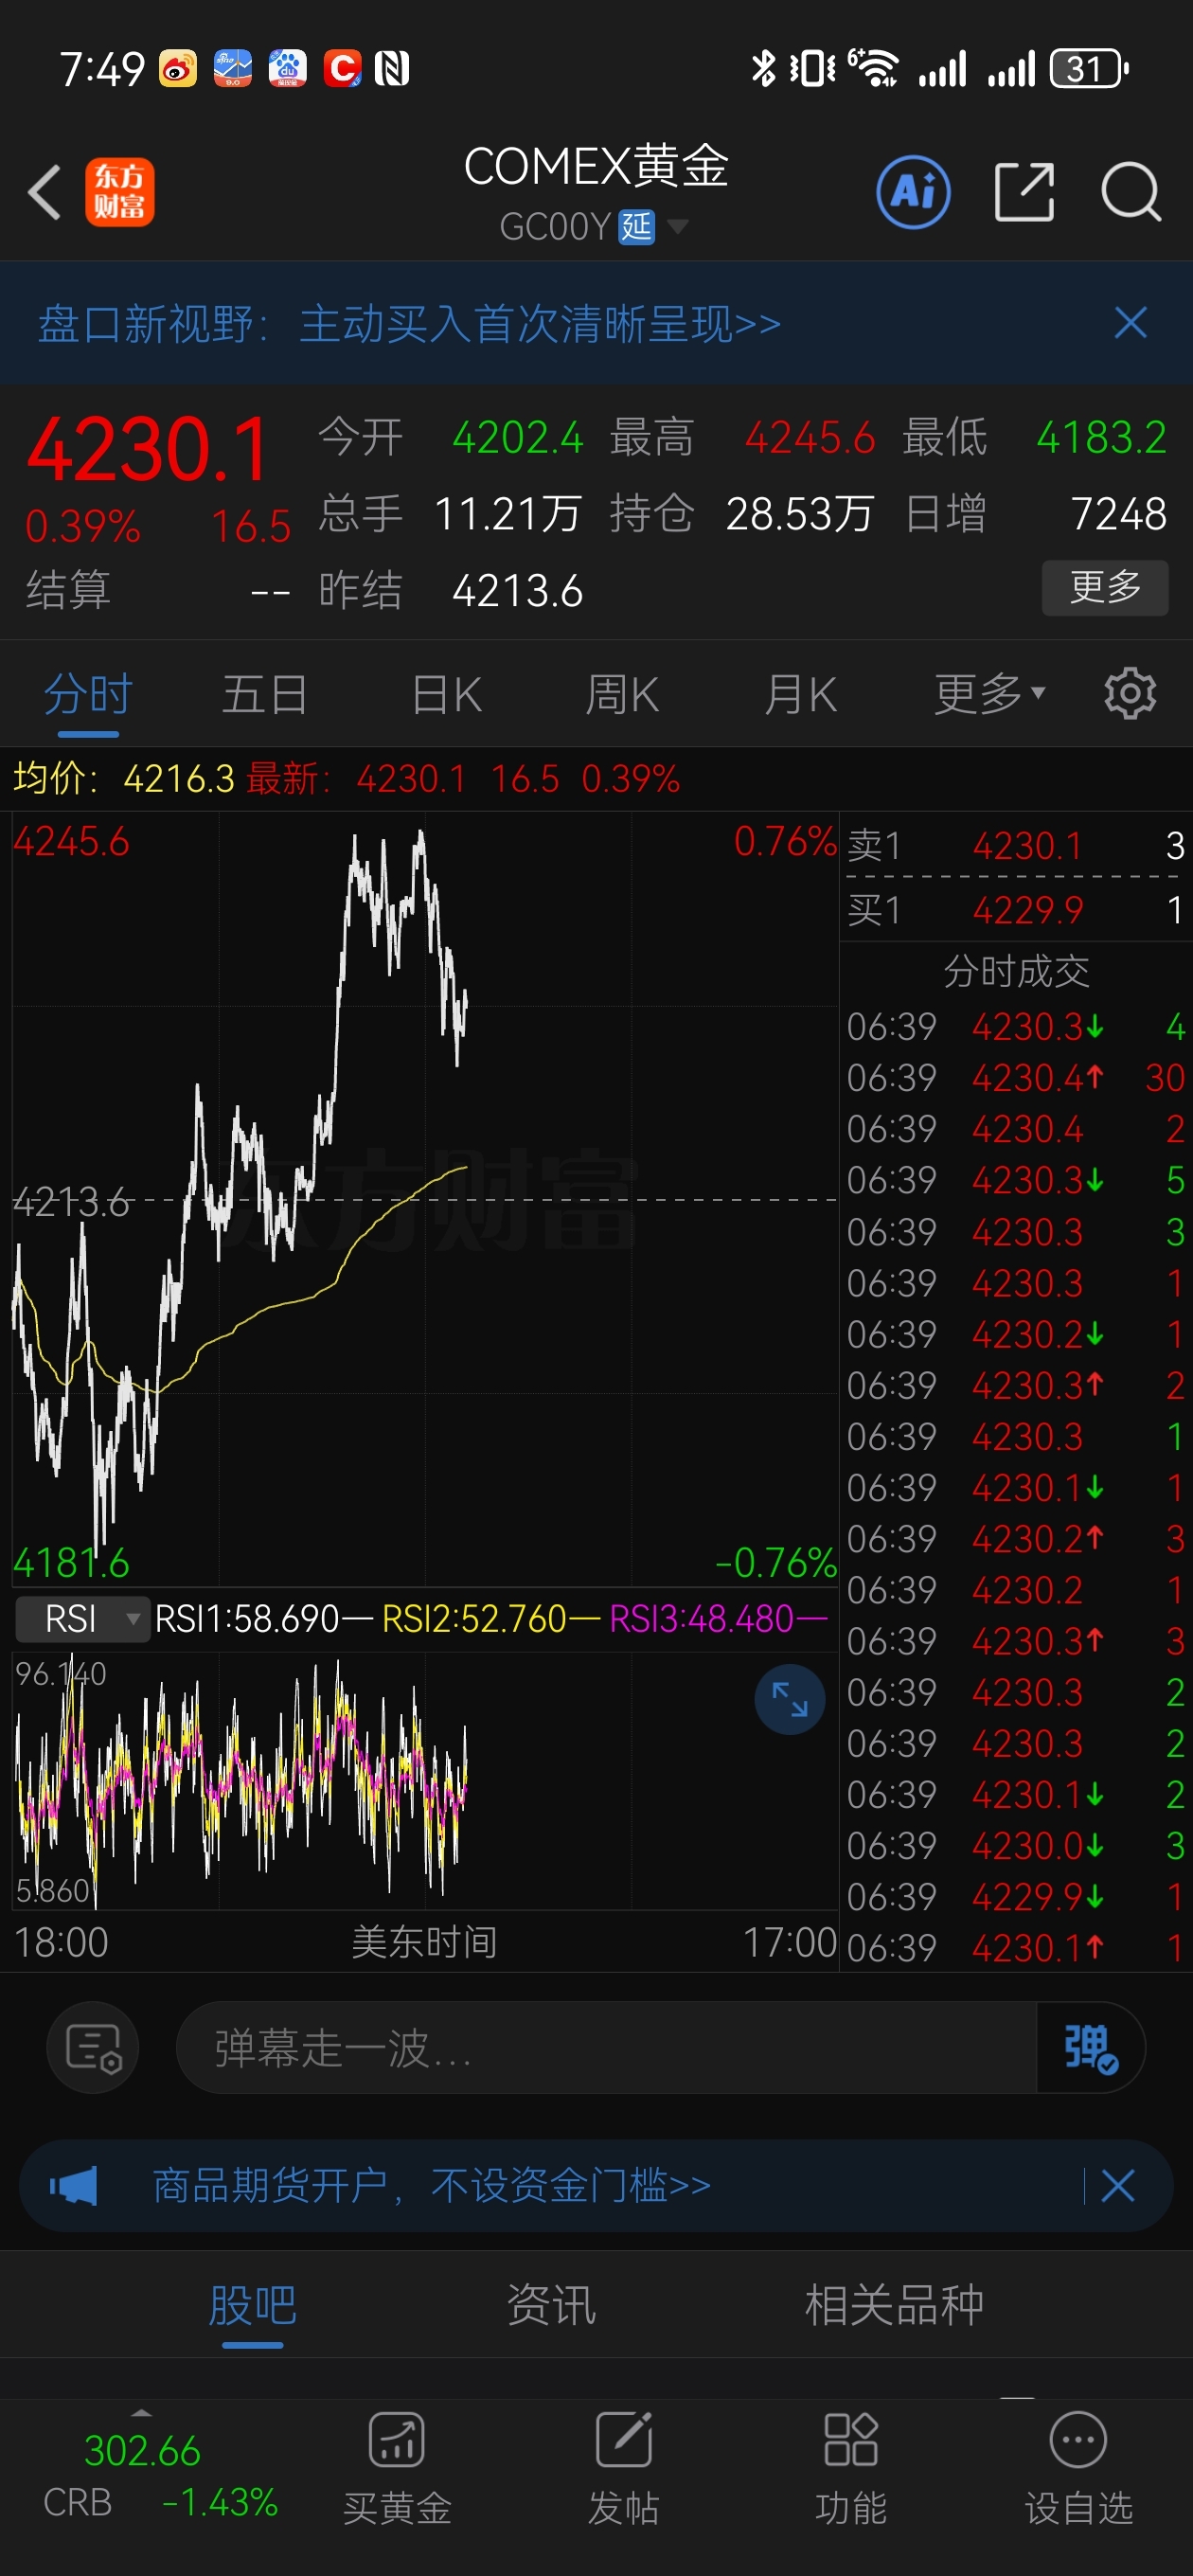Tap the 持仓 28.53万 value
The height and width of the screenshot is (2576, 1193).
tap(799, 514)
